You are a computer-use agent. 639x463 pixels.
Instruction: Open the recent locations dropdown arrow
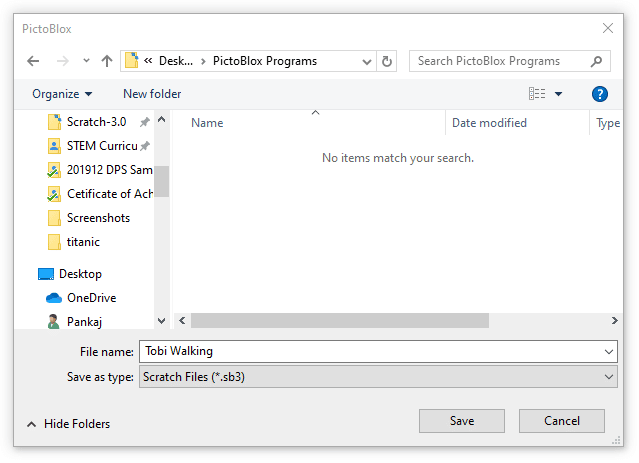86,61
